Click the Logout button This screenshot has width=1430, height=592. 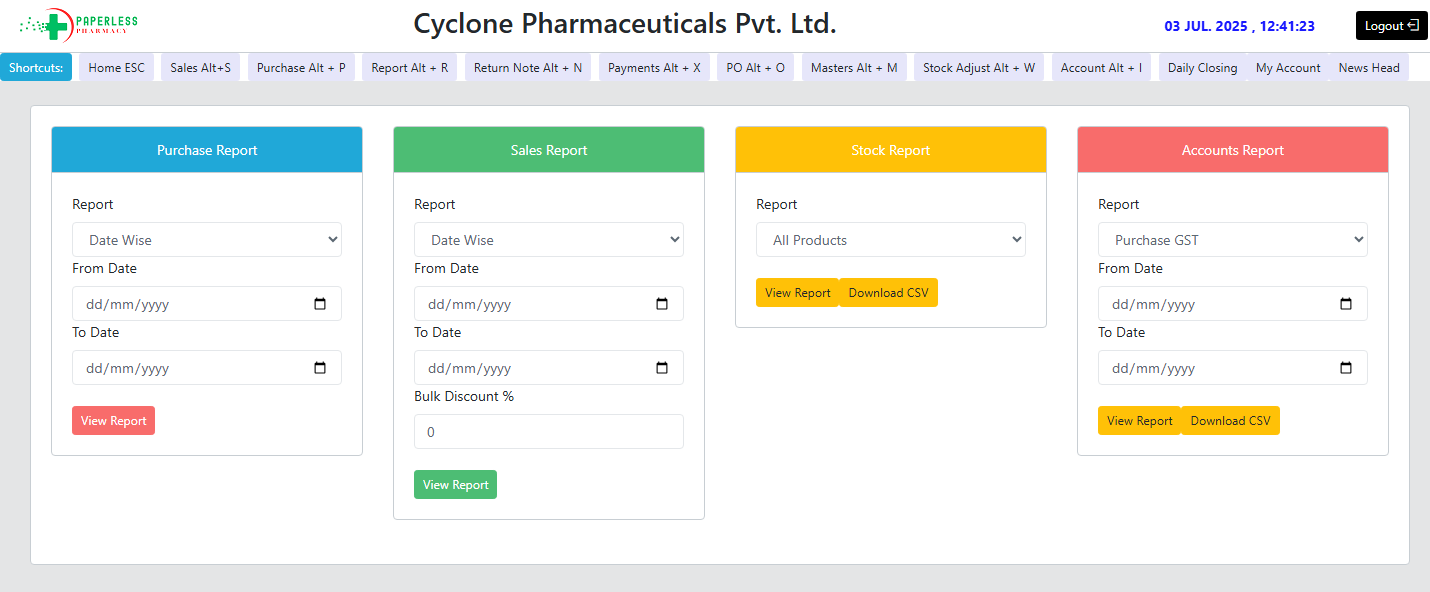pyautogui.click(x=1391, y=26)
